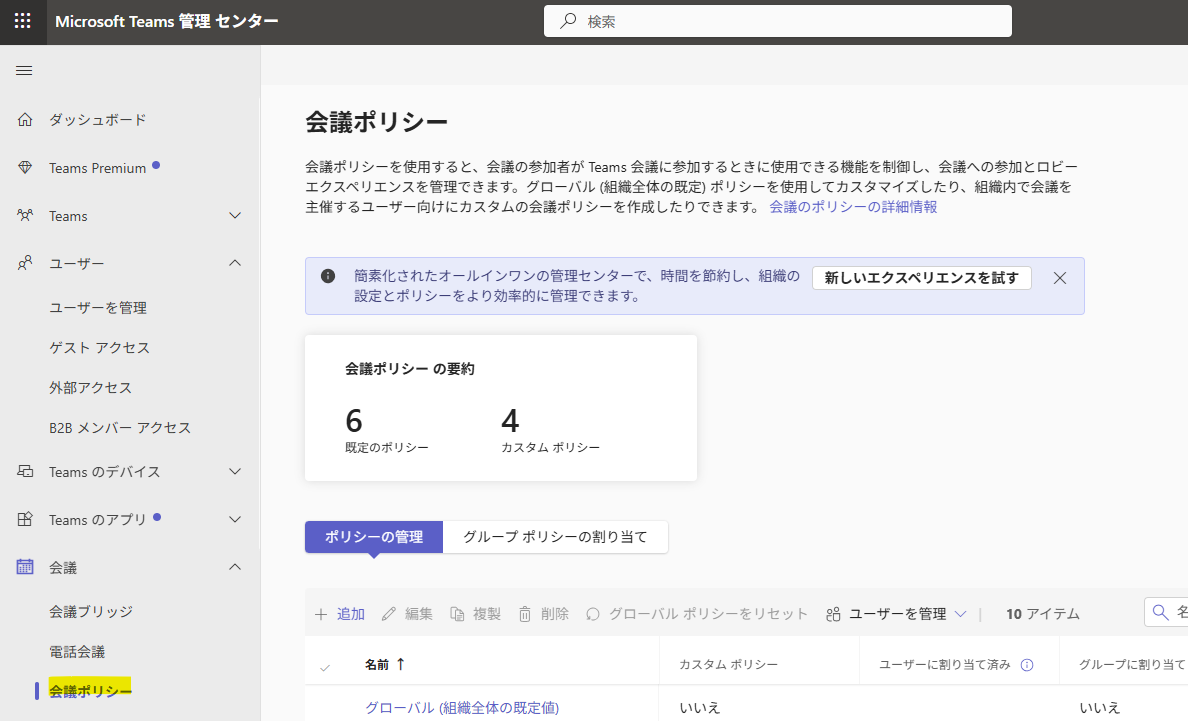Select the ポリシーの管理 tab
This screenshot has height=721, width=1188.
point(374,537)
